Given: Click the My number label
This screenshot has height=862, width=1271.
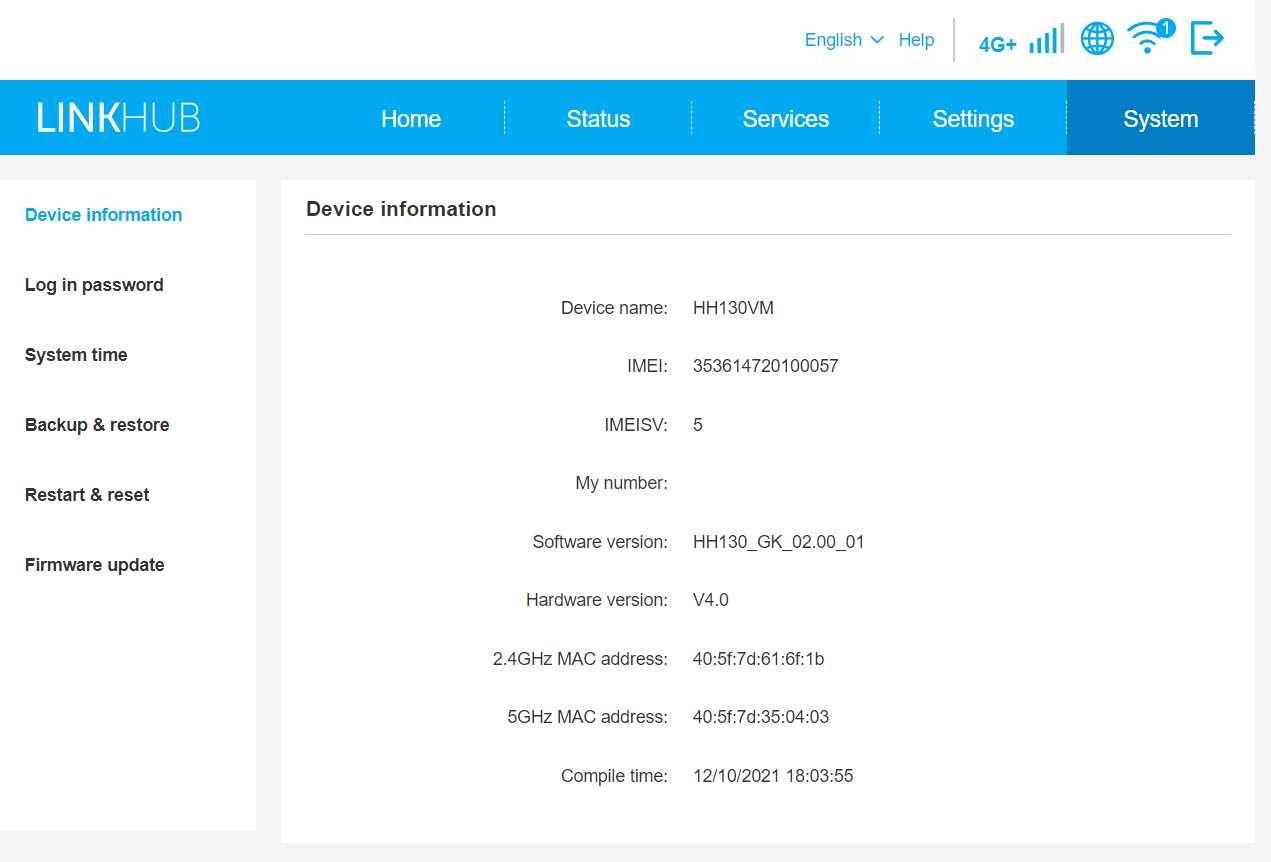Looking at the screenshot, I should (621, 483).
